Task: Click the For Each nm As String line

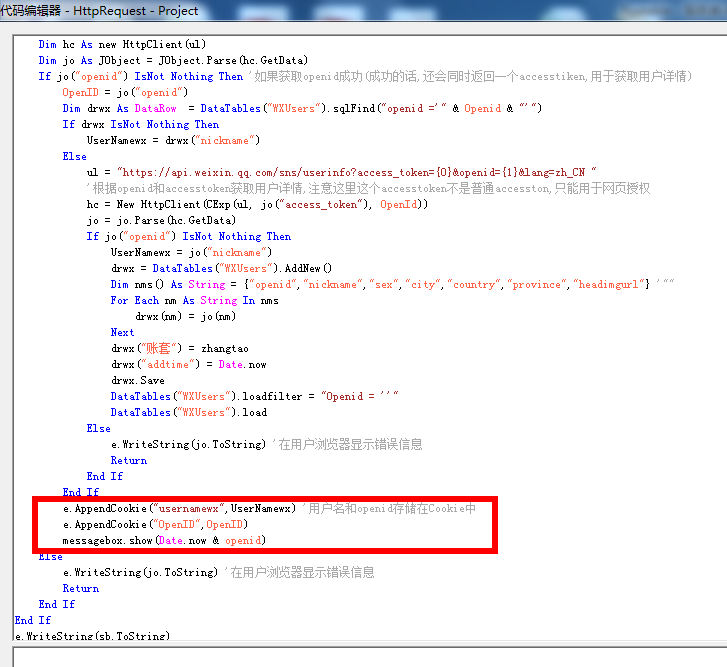Action: [x=194, y=300]
